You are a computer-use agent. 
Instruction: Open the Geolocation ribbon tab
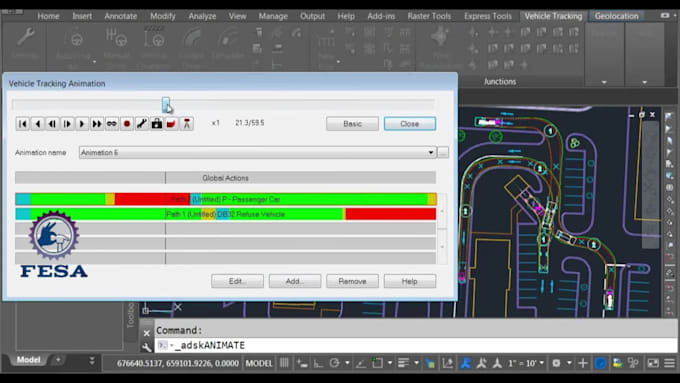[x=616, y=16]
